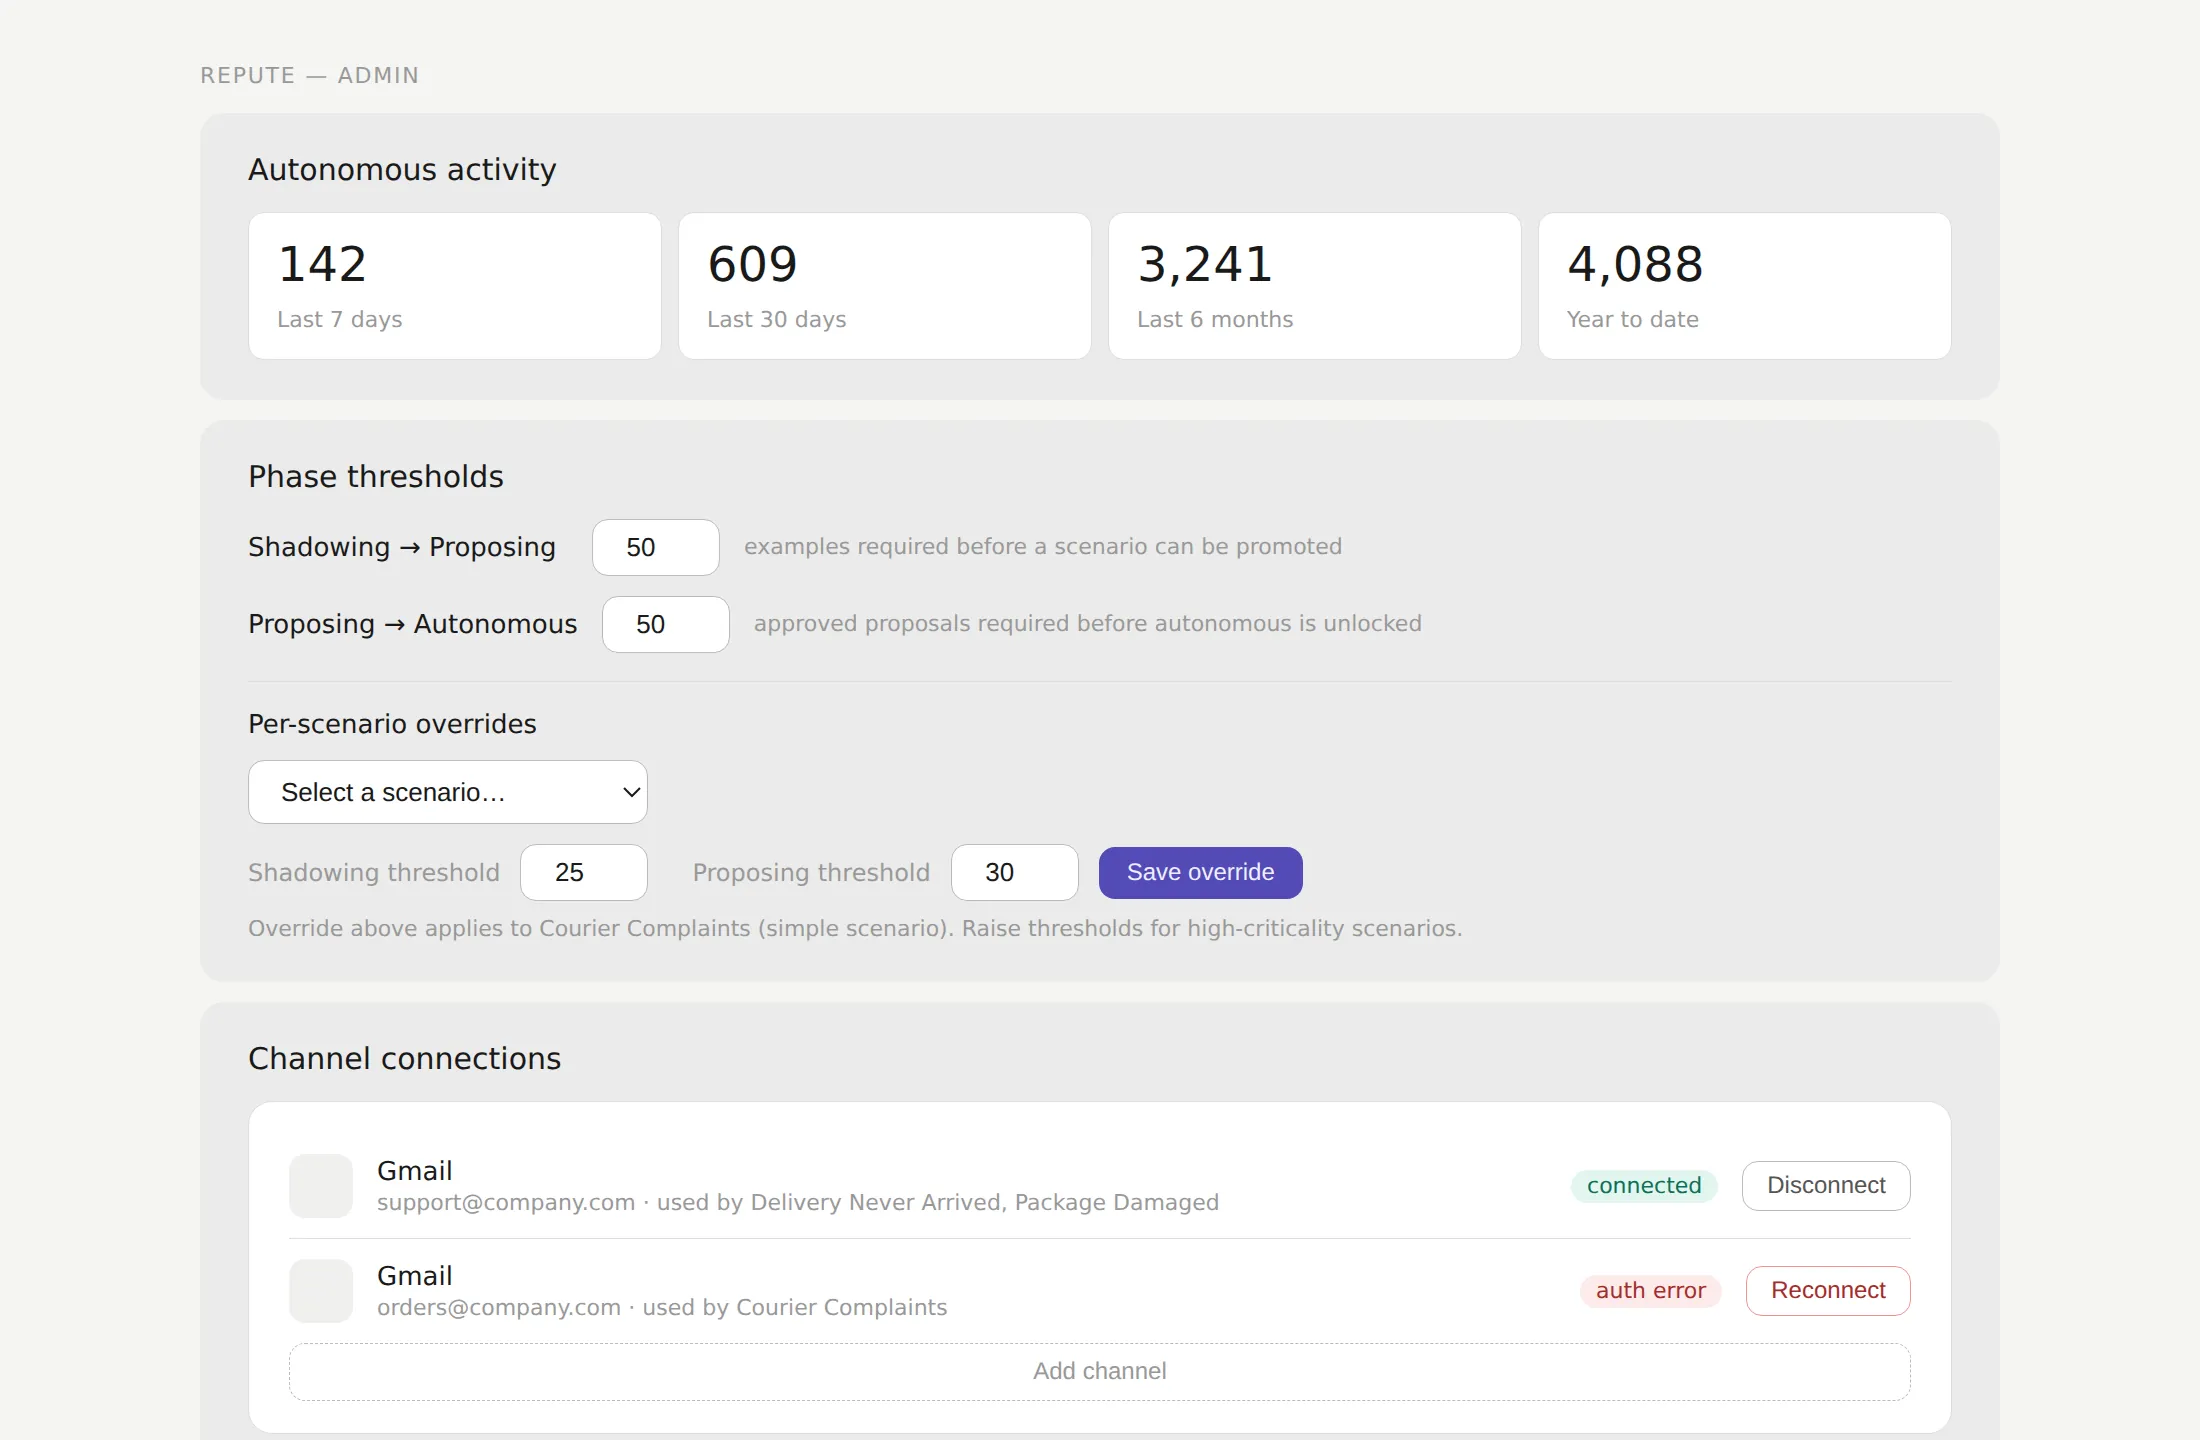
Task: Focus the Shadowing threshold override field
Action: (x=584, y=872)
